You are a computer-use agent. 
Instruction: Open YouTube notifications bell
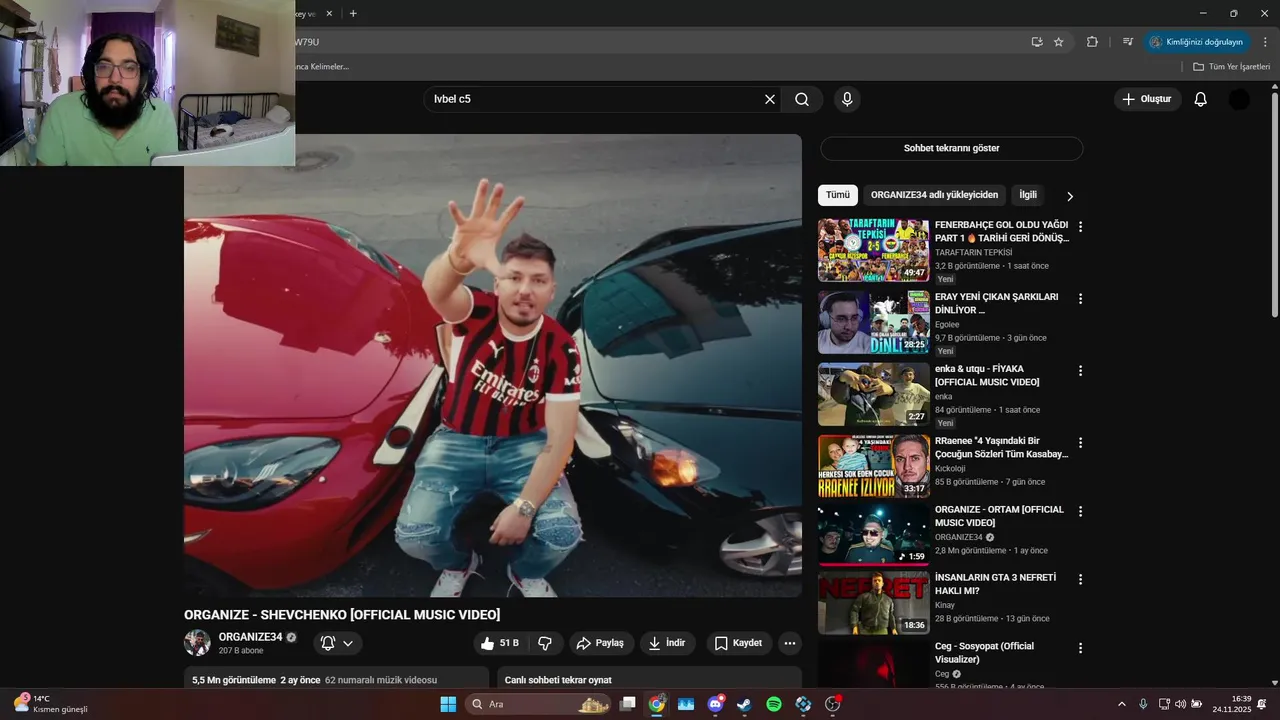click(1201, 99)
